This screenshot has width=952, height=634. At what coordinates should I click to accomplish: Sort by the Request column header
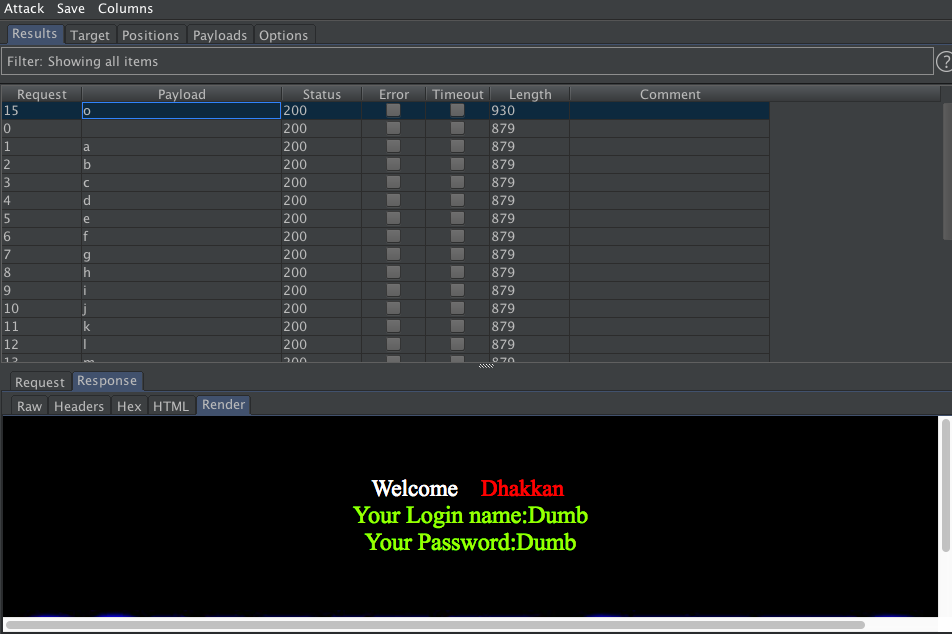pyautogui.click(x=41, y=94)
